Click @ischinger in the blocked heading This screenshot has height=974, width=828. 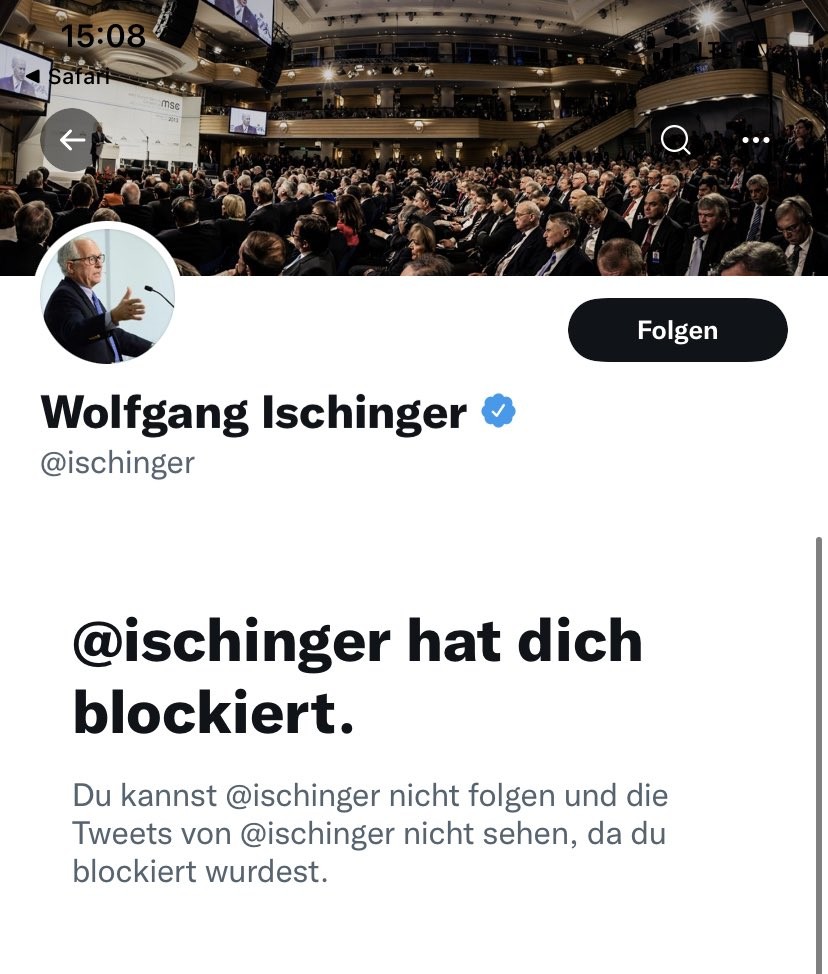(230, 641)
